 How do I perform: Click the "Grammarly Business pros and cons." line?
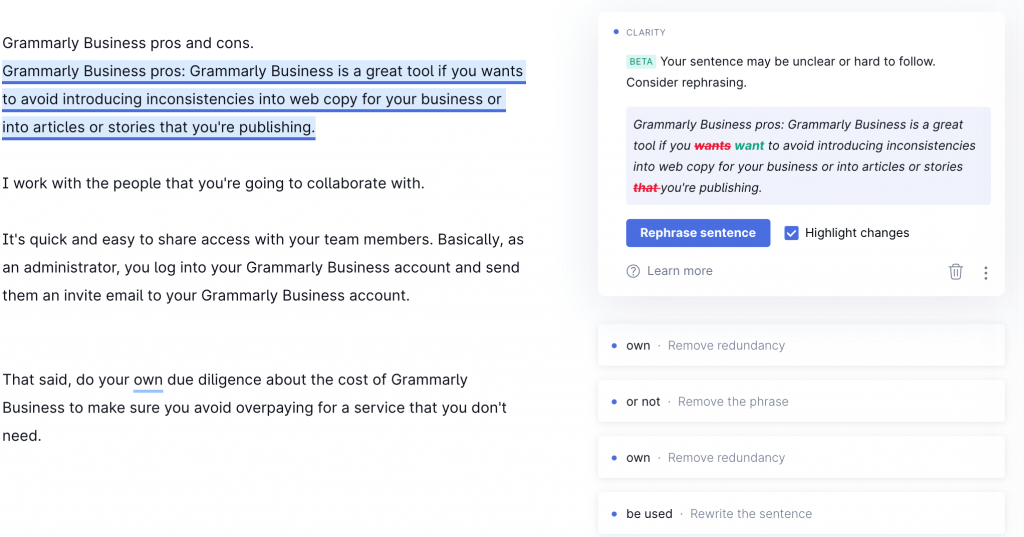[128, 43]
